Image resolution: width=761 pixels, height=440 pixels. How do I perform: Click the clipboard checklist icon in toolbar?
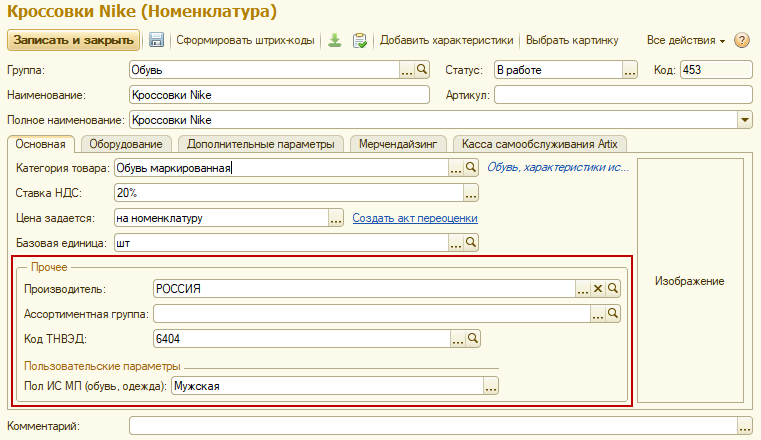[360, 40]
